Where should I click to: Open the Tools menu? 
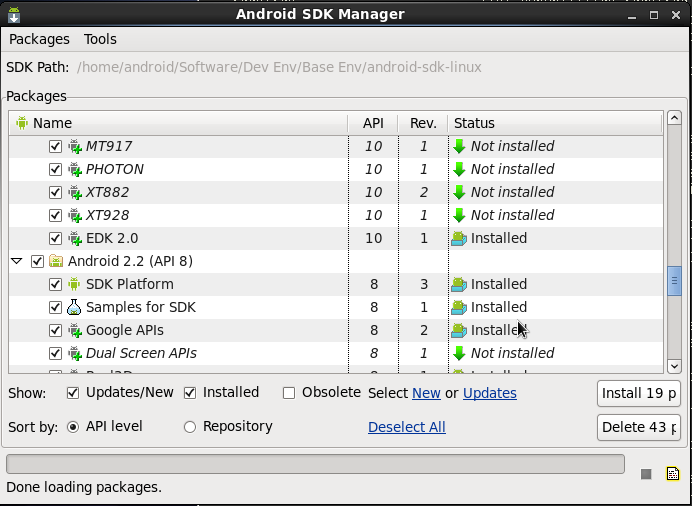coord(100,39)
